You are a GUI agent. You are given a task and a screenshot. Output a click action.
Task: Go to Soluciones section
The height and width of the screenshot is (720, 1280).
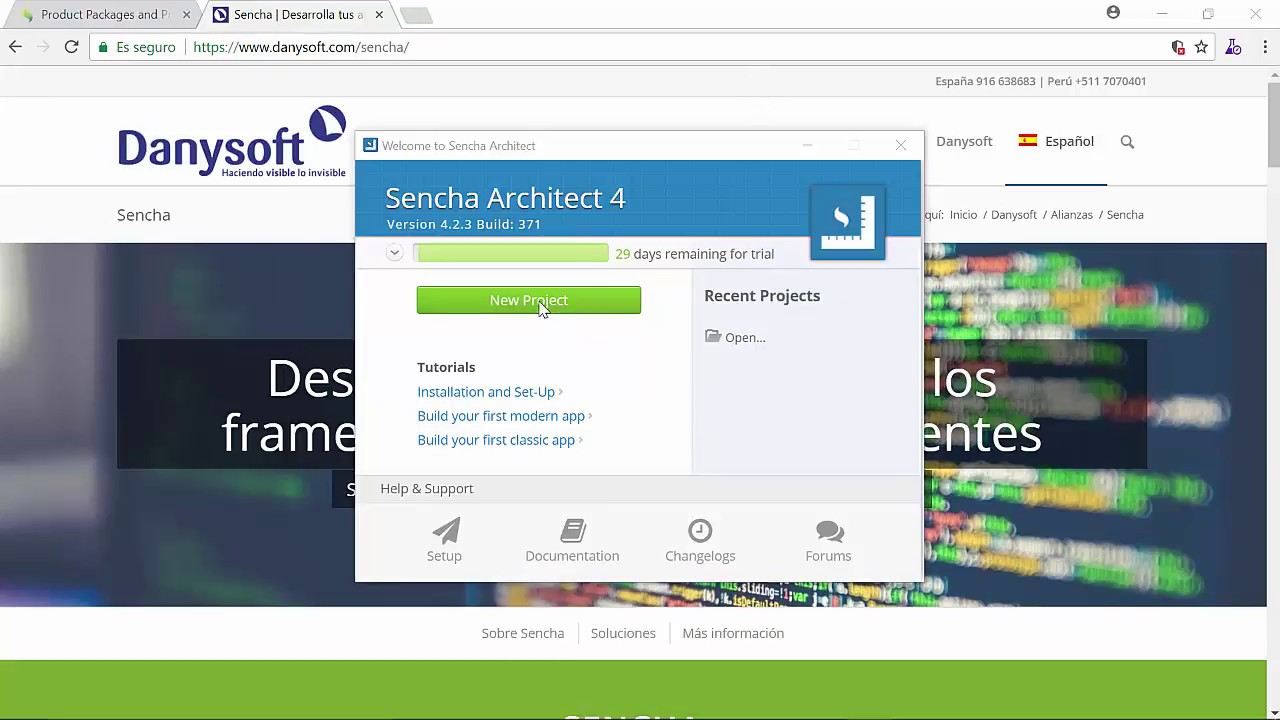click(623, 633)
